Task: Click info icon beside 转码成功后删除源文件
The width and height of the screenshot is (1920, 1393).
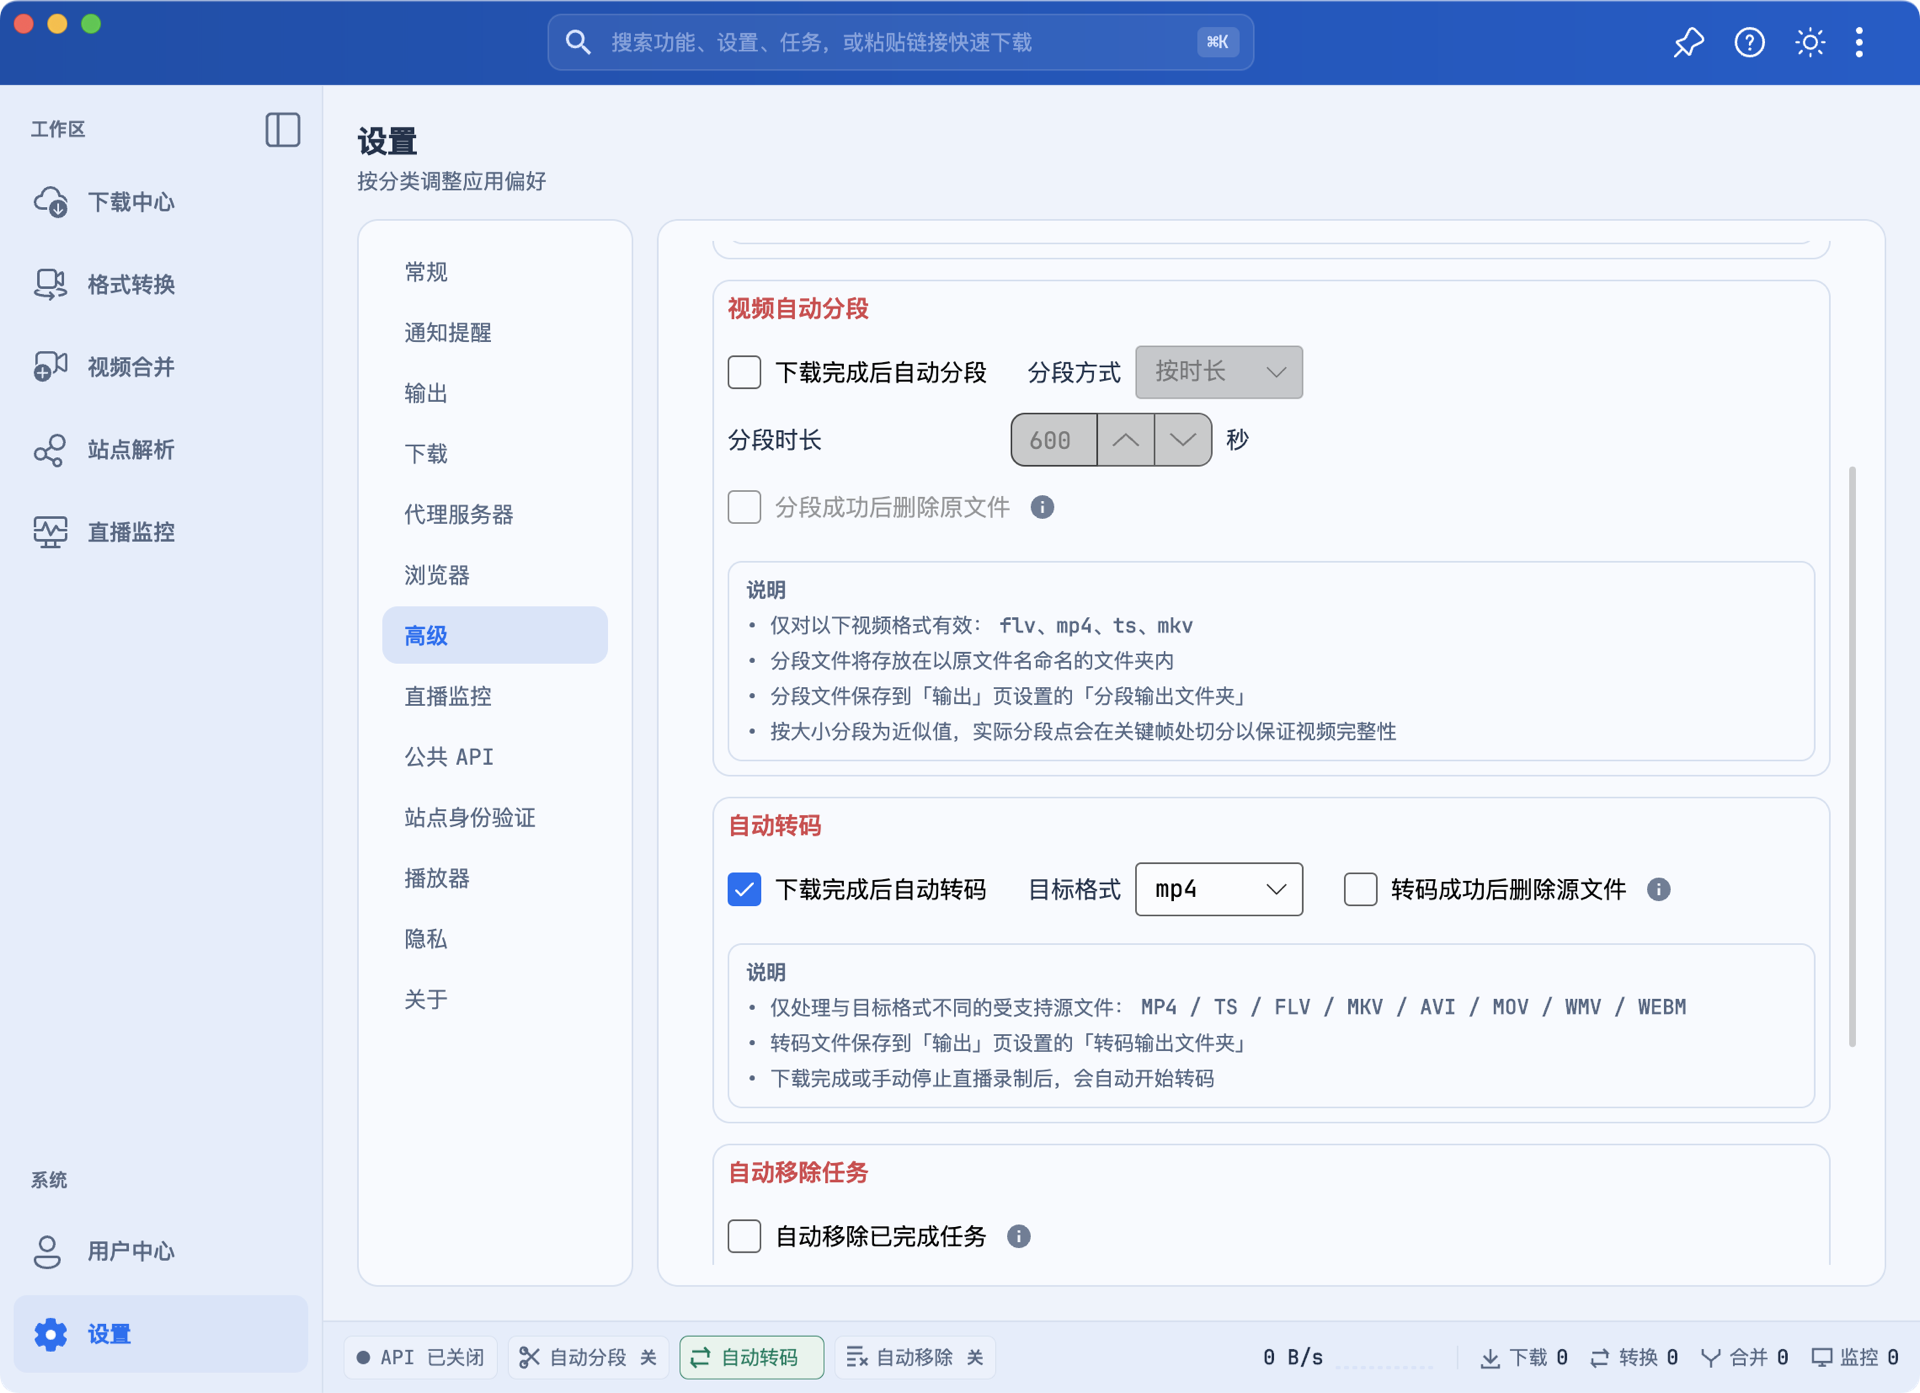Action: tap(1658, 889)
